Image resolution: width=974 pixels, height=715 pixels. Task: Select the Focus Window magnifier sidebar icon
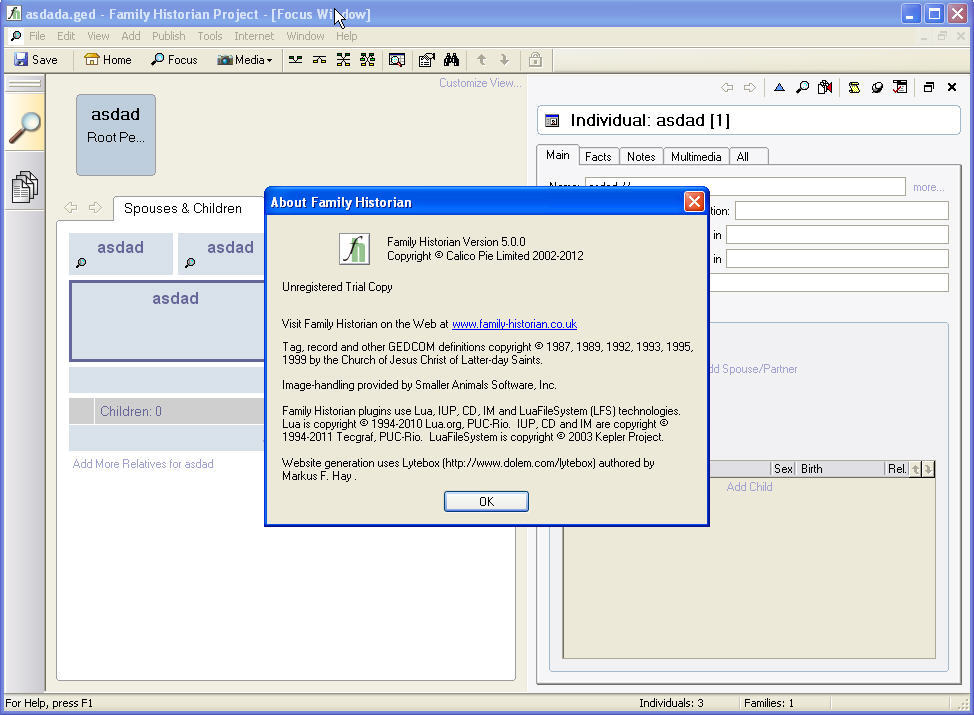25,126
